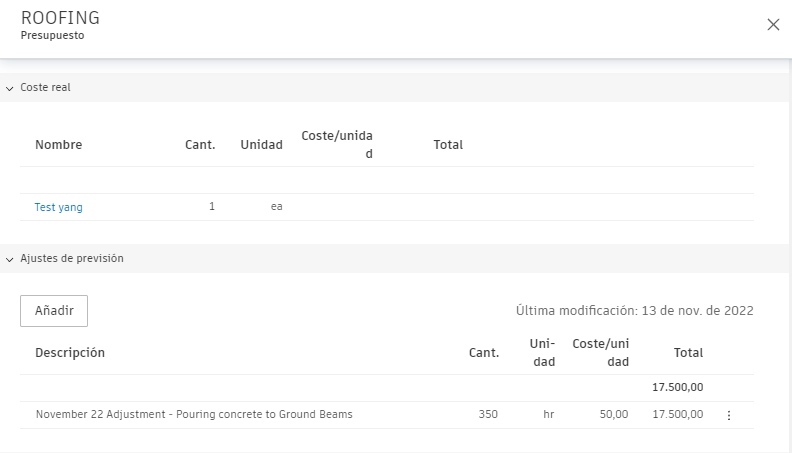792x453 pixels.
Task: Click the Descripción column header
Action: (x=70, y=353)
